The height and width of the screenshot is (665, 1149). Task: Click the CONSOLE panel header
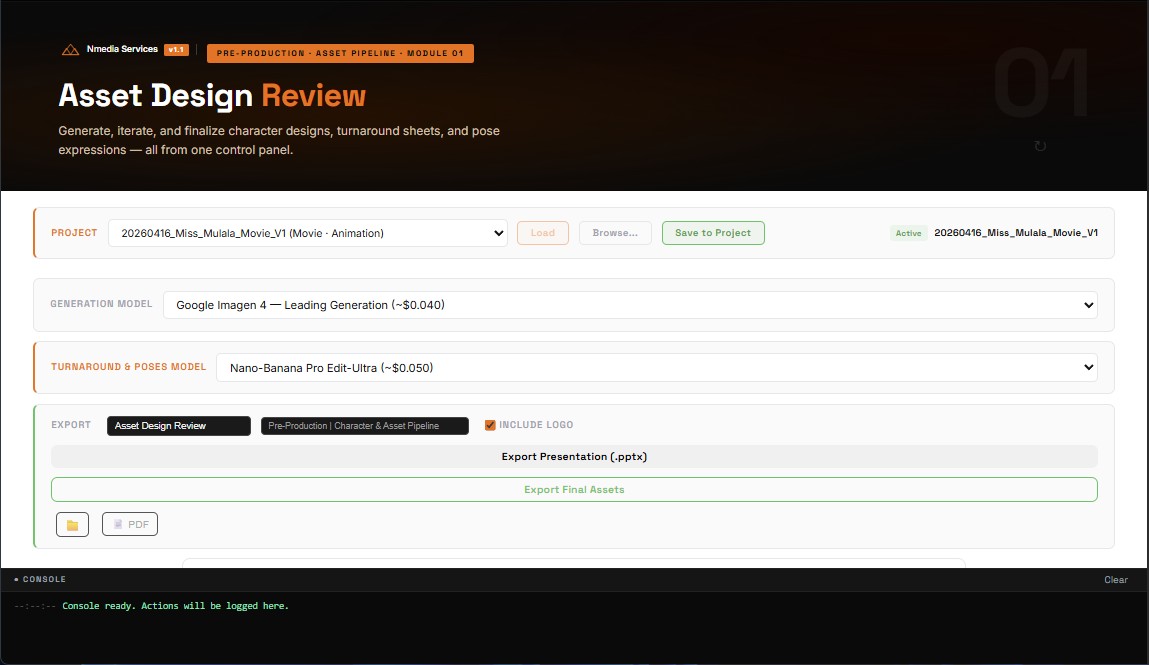point(574,579)
